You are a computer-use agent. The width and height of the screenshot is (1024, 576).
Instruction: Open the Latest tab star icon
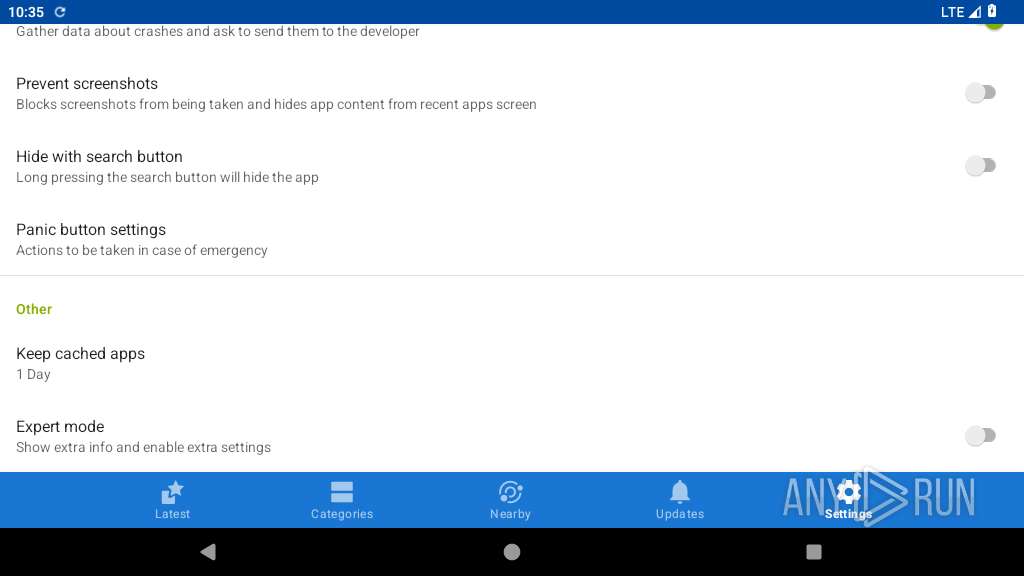click(172, 492)
